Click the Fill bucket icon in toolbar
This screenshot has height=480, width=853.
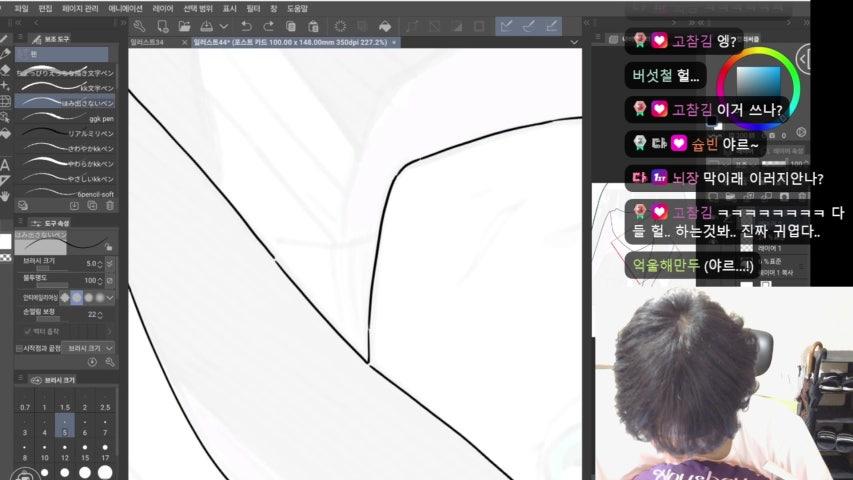385,26
